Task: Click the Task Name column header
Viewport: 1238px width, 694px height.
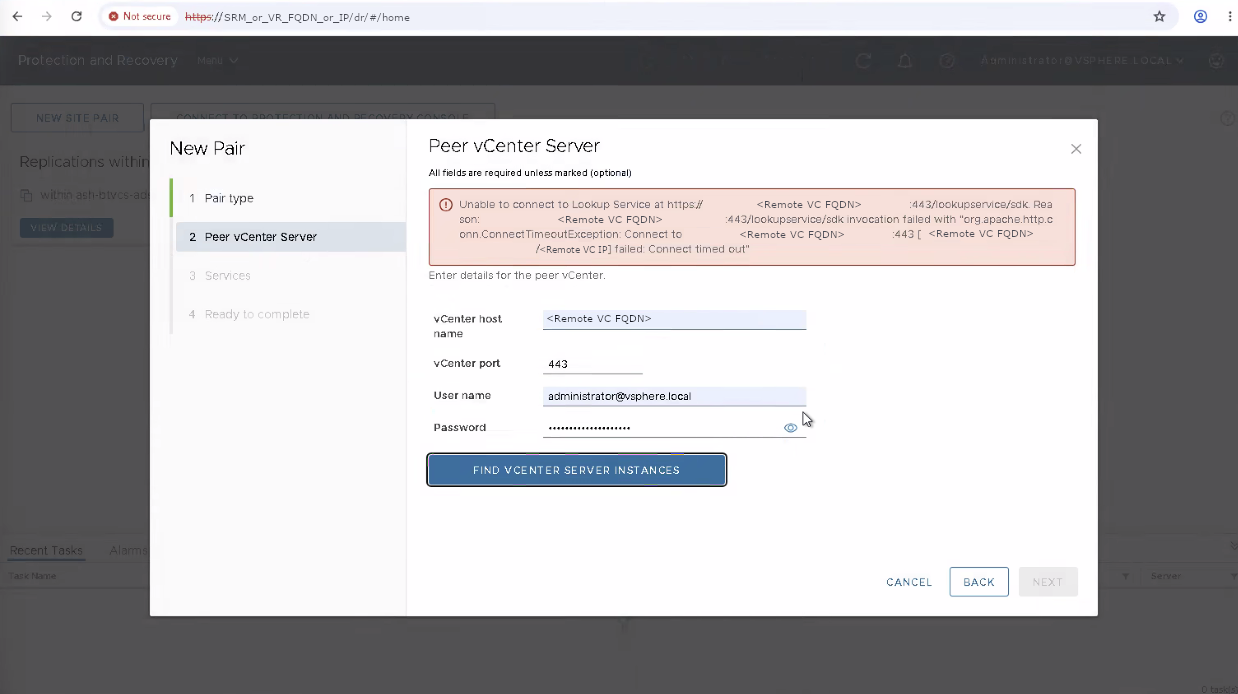Action: click(33, 576)
